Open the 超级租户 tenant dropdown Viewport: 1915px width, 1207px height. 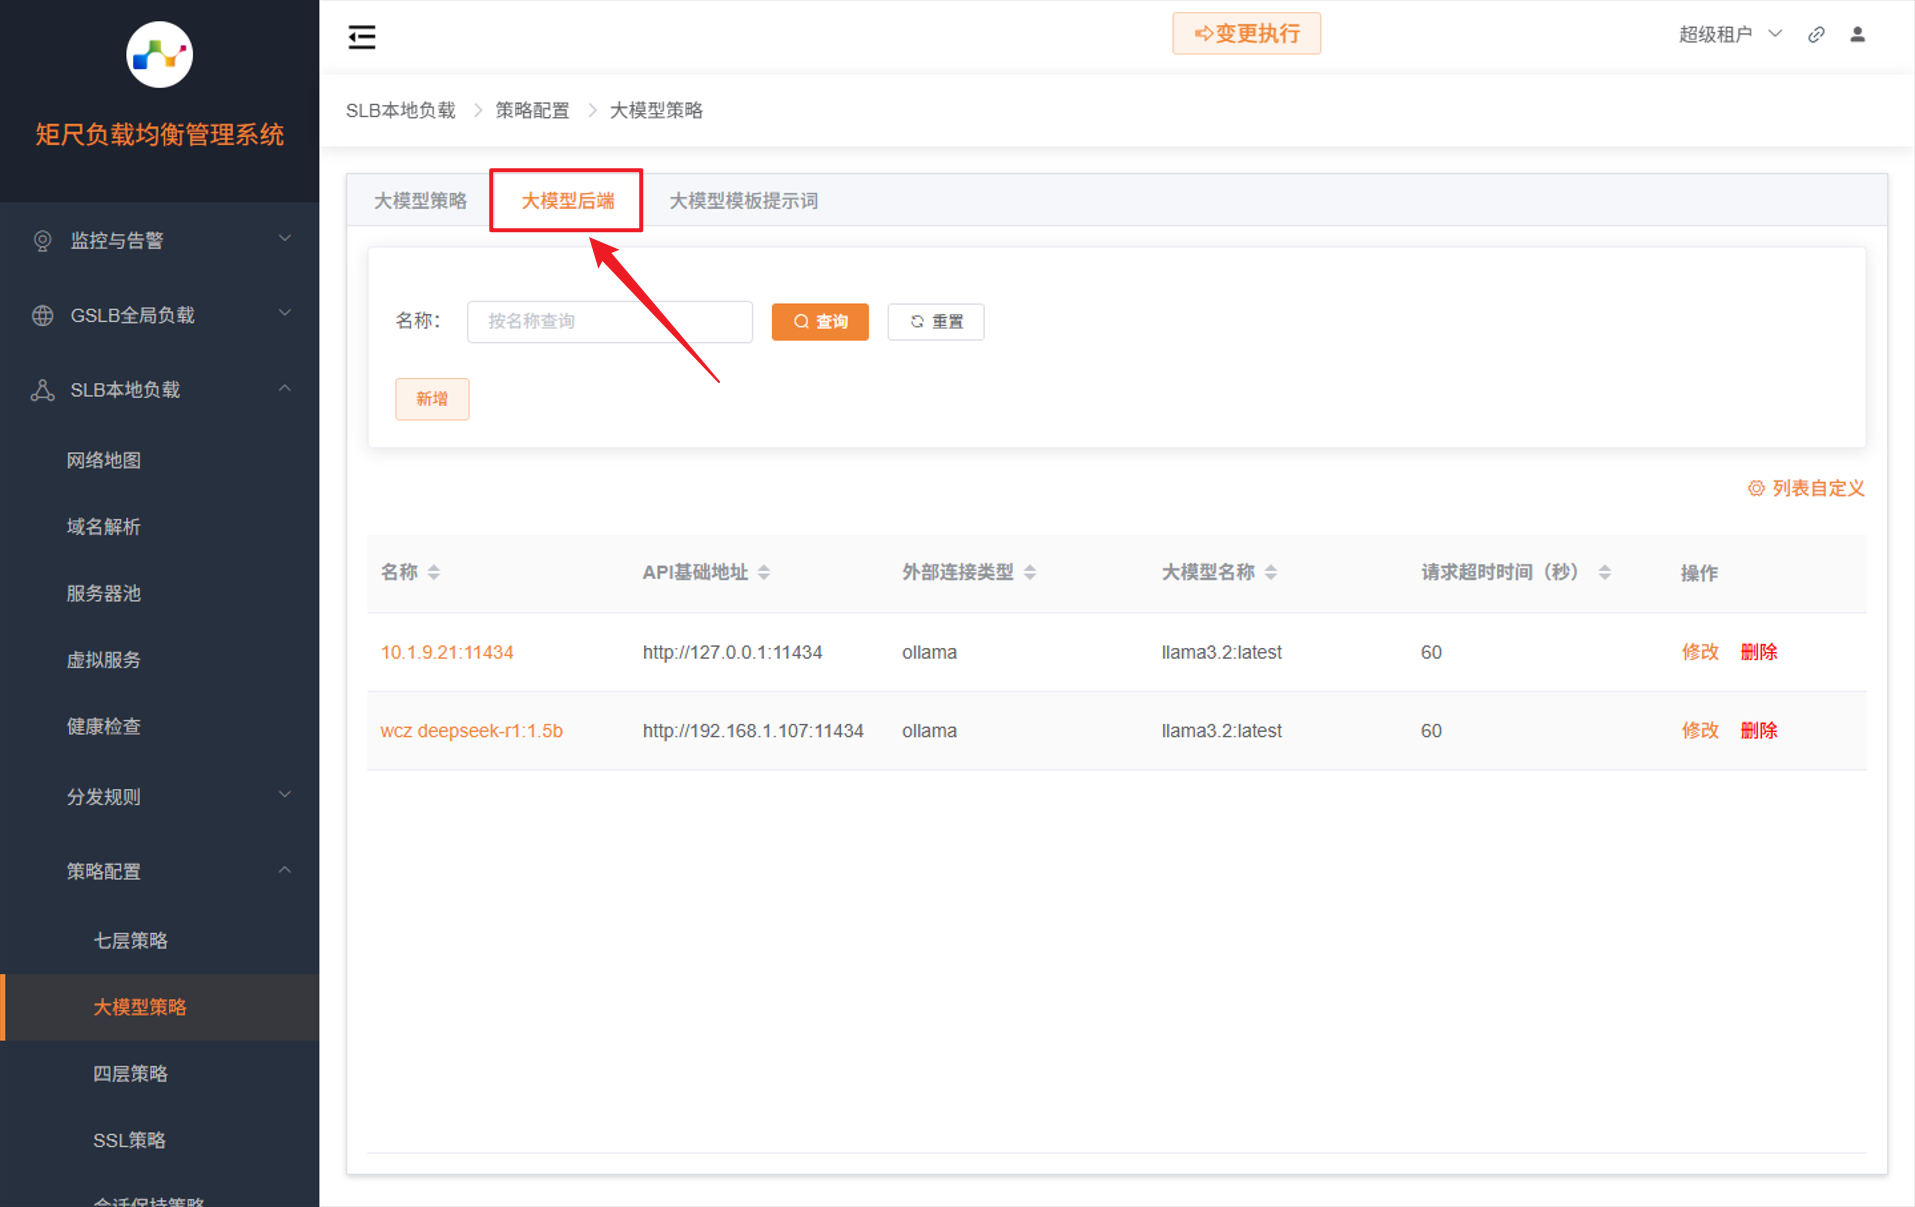click(x=1729, y=35)
